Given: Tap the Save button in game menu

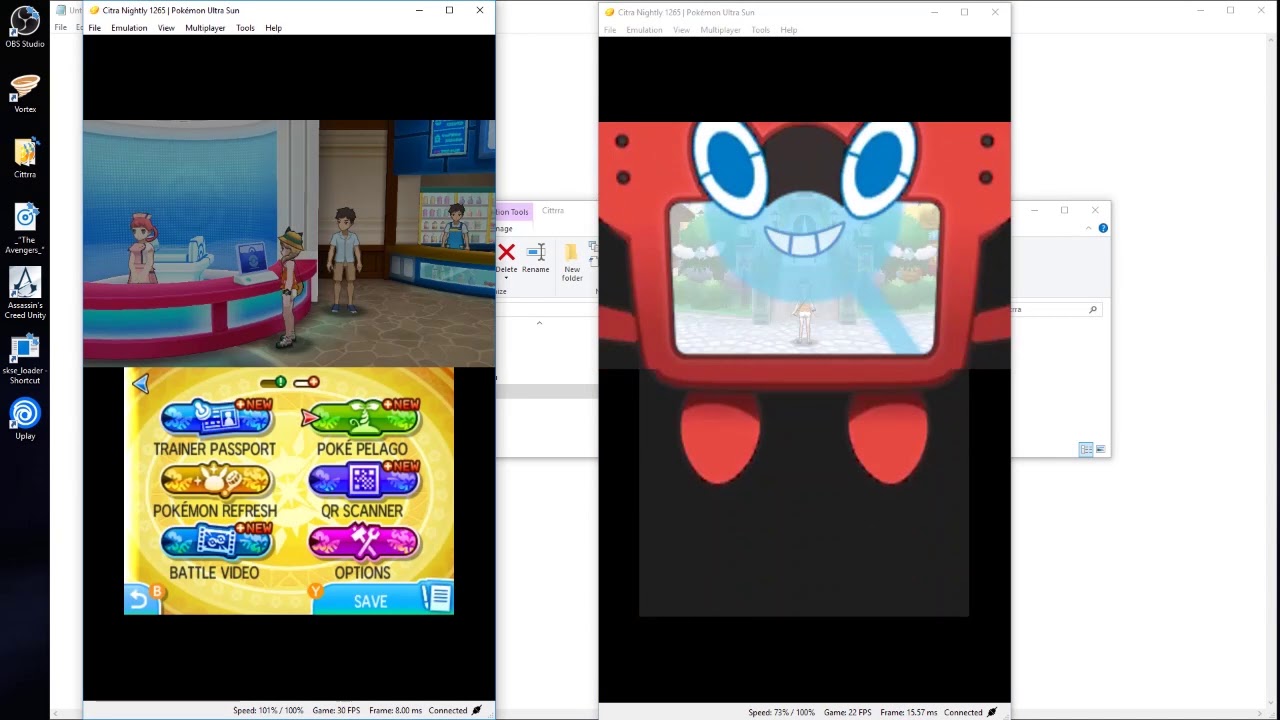Looking at the screenshot, I should (370, 600).
